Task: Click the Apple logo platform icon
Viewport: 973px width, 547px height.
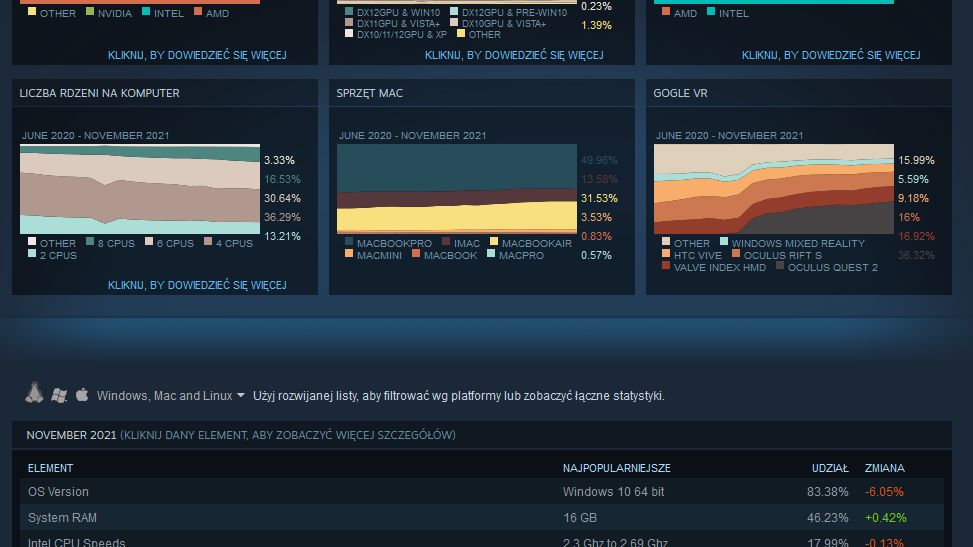Action: 82,394
